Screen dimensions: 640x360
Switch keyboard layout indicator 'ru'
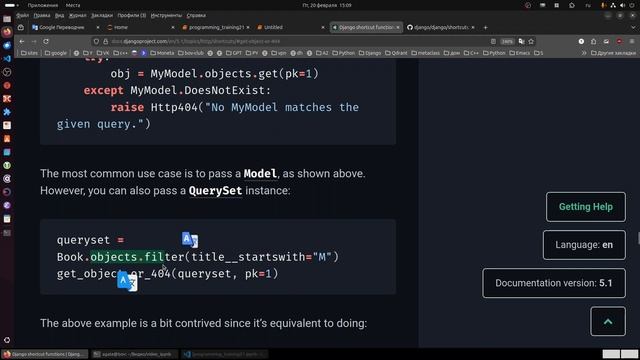tap(588, 5)
